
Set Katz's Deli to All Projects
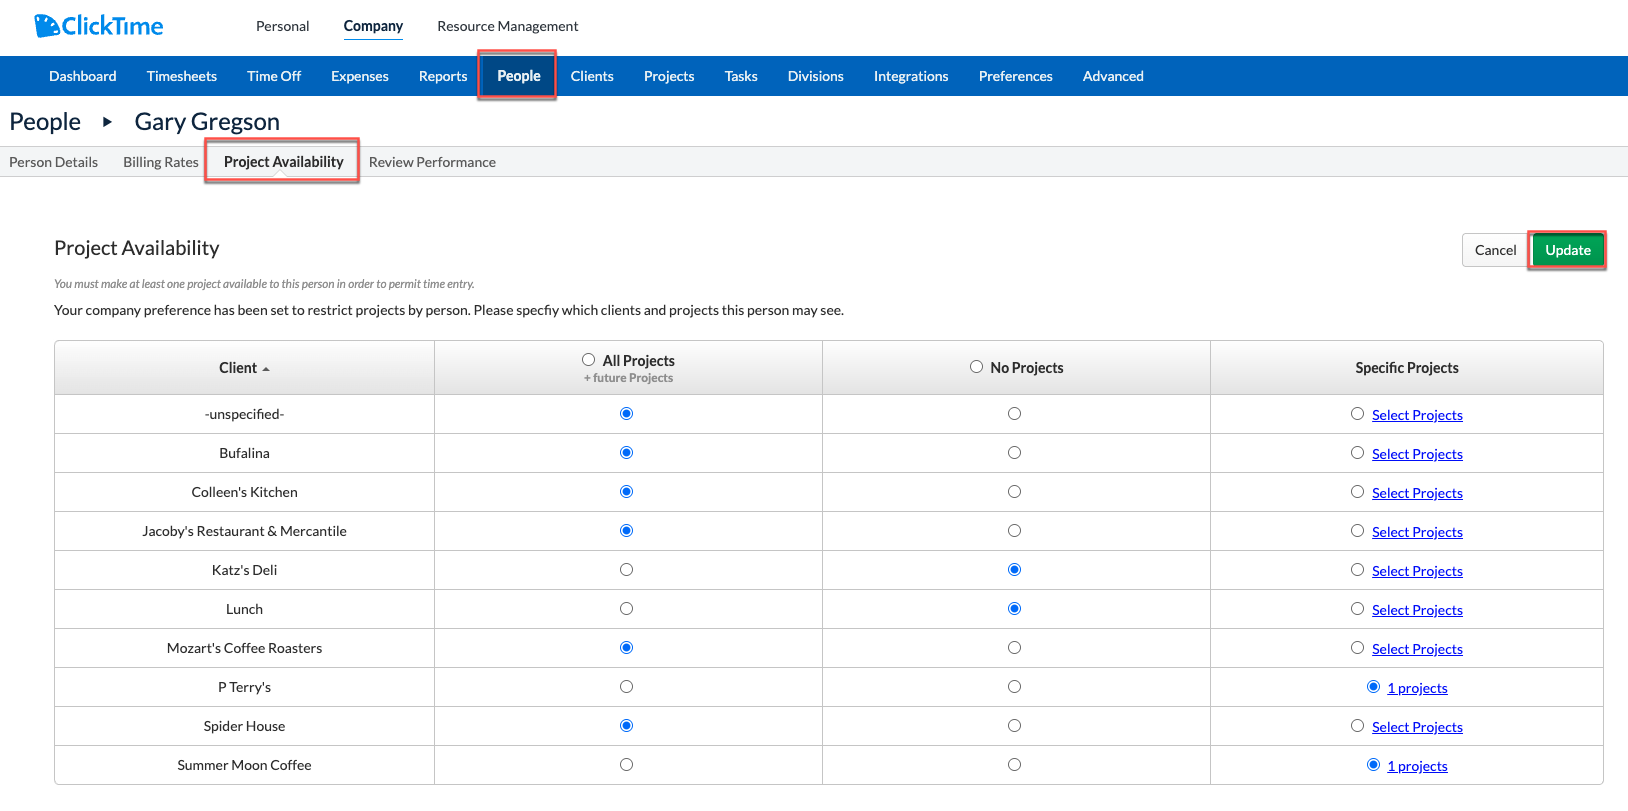coord(626,570)
